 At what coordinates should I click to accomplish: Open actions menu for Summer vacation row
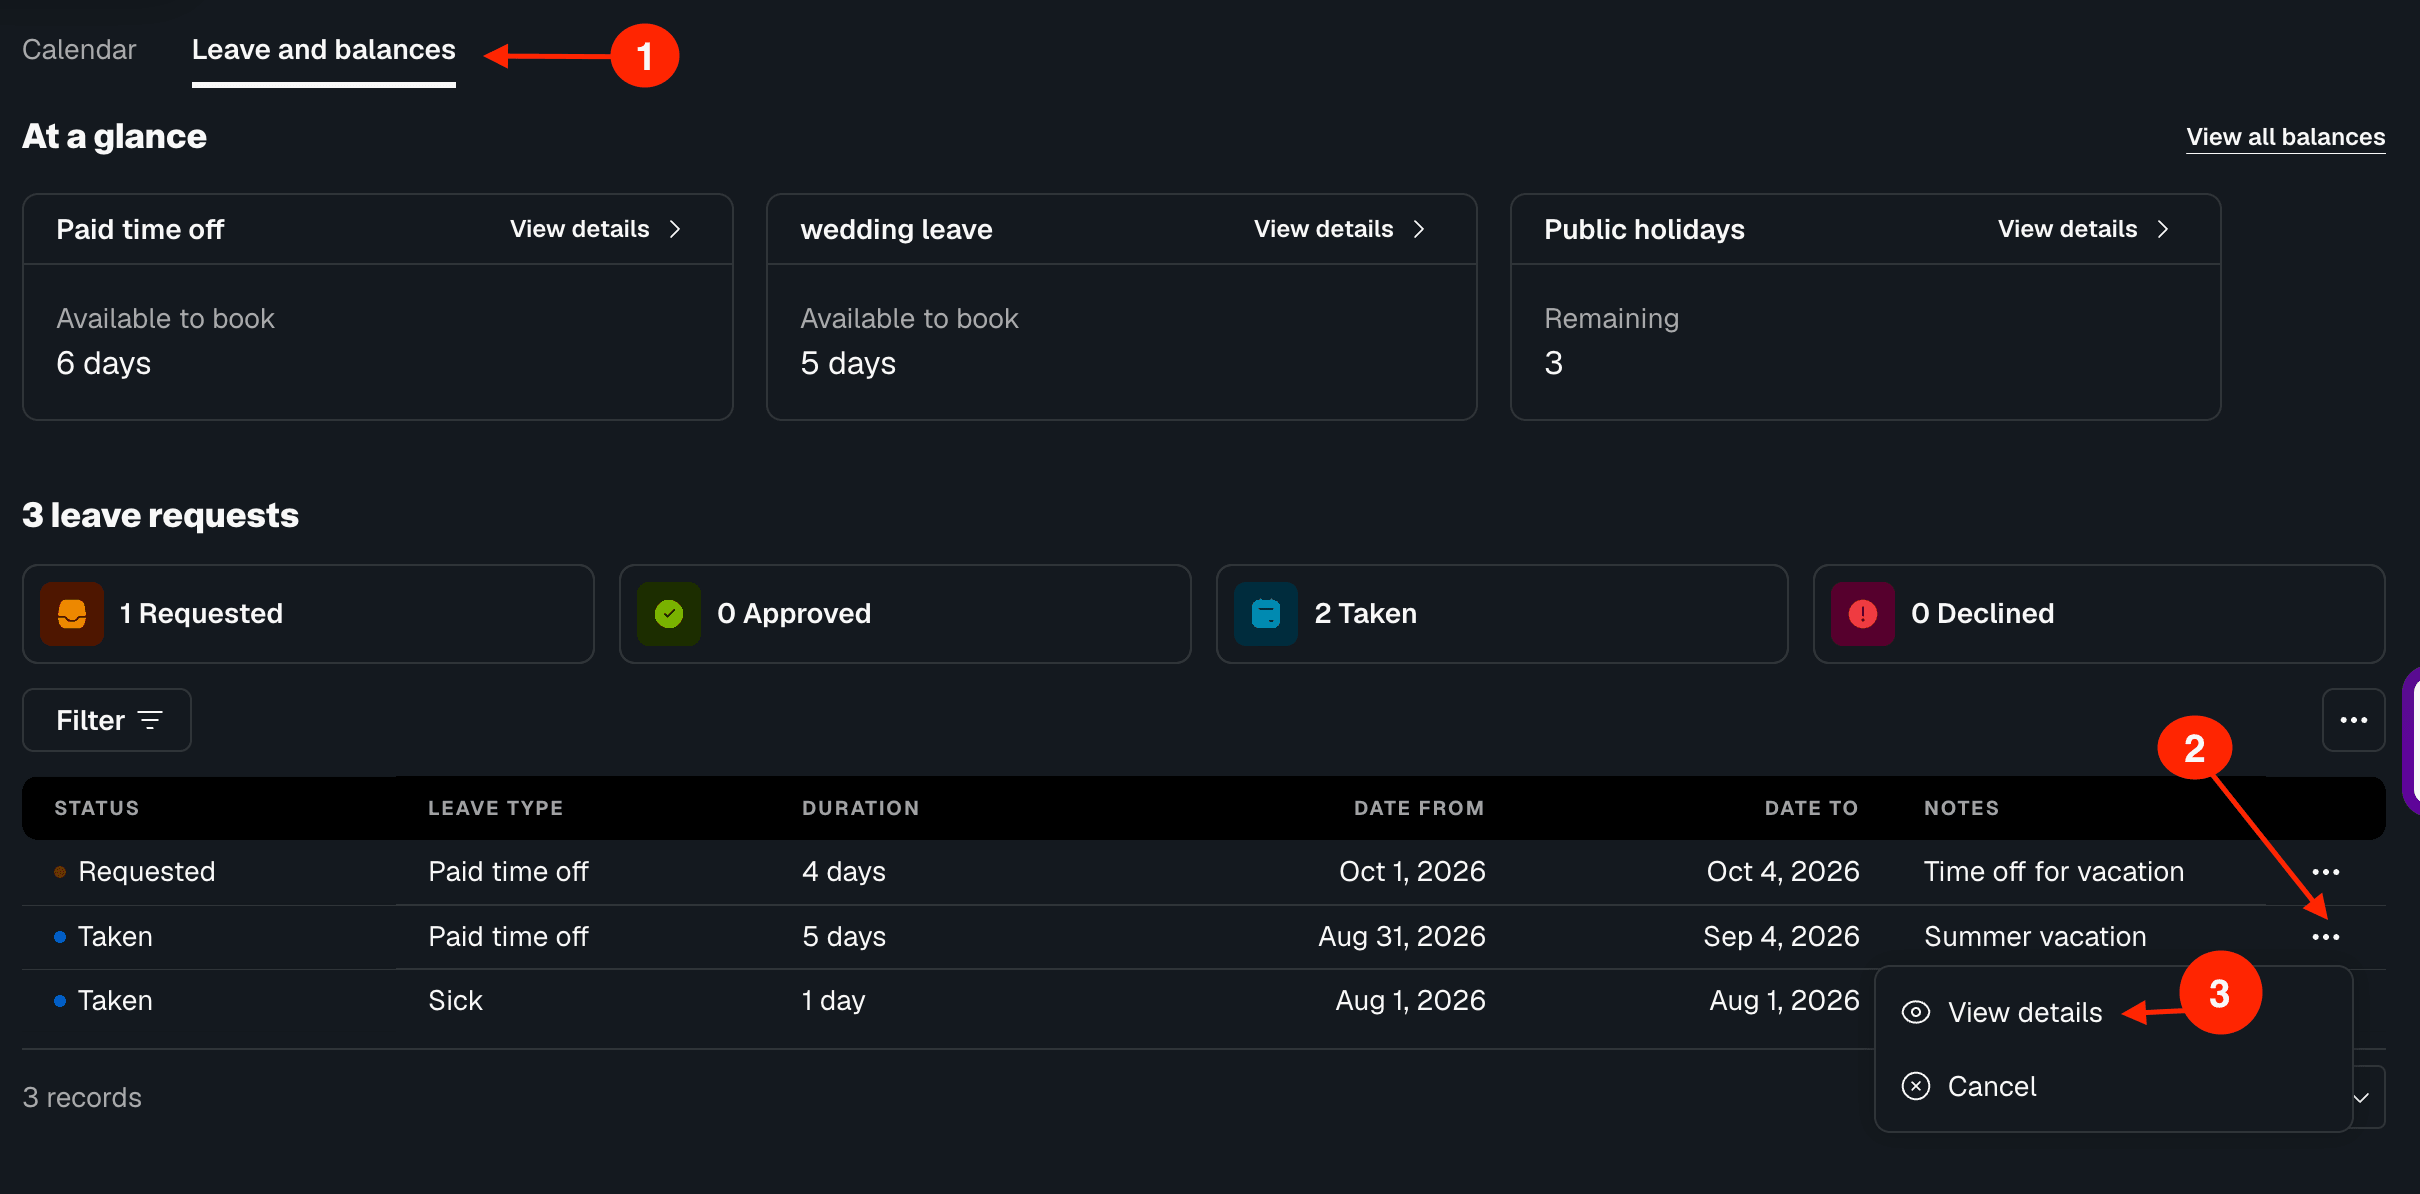click(x=2326, y=937)
